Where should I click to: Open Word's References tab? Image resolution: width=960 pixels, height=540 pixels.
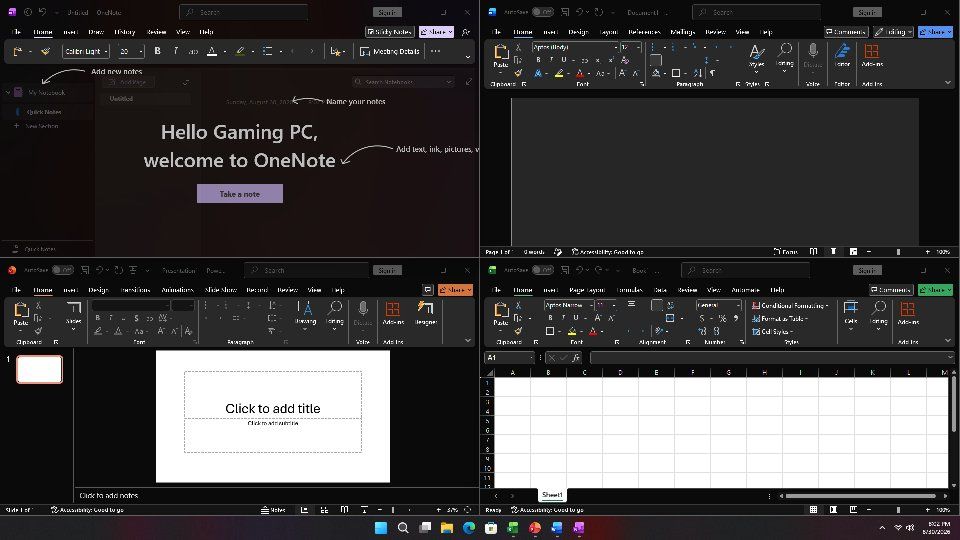644,32
